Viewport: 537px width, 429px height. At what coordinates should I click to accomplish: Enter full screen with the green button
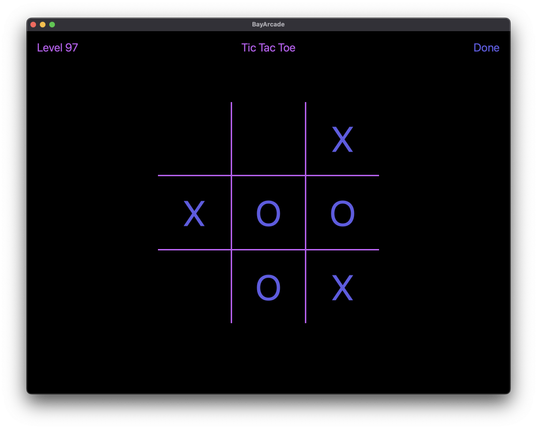click(52, 25)
